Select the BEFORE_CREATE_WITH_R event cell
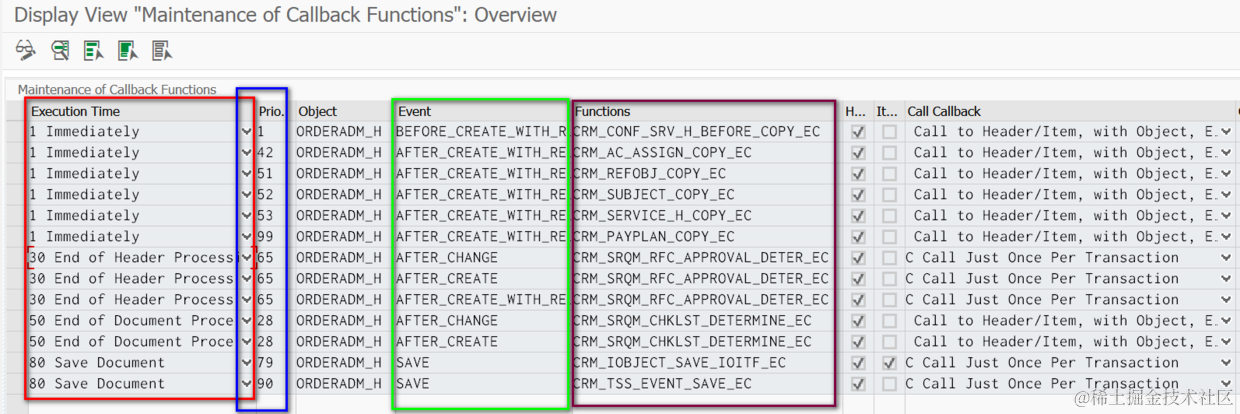Image resolution: width=1240 pixels, height=414 pixels. [482, 132]
